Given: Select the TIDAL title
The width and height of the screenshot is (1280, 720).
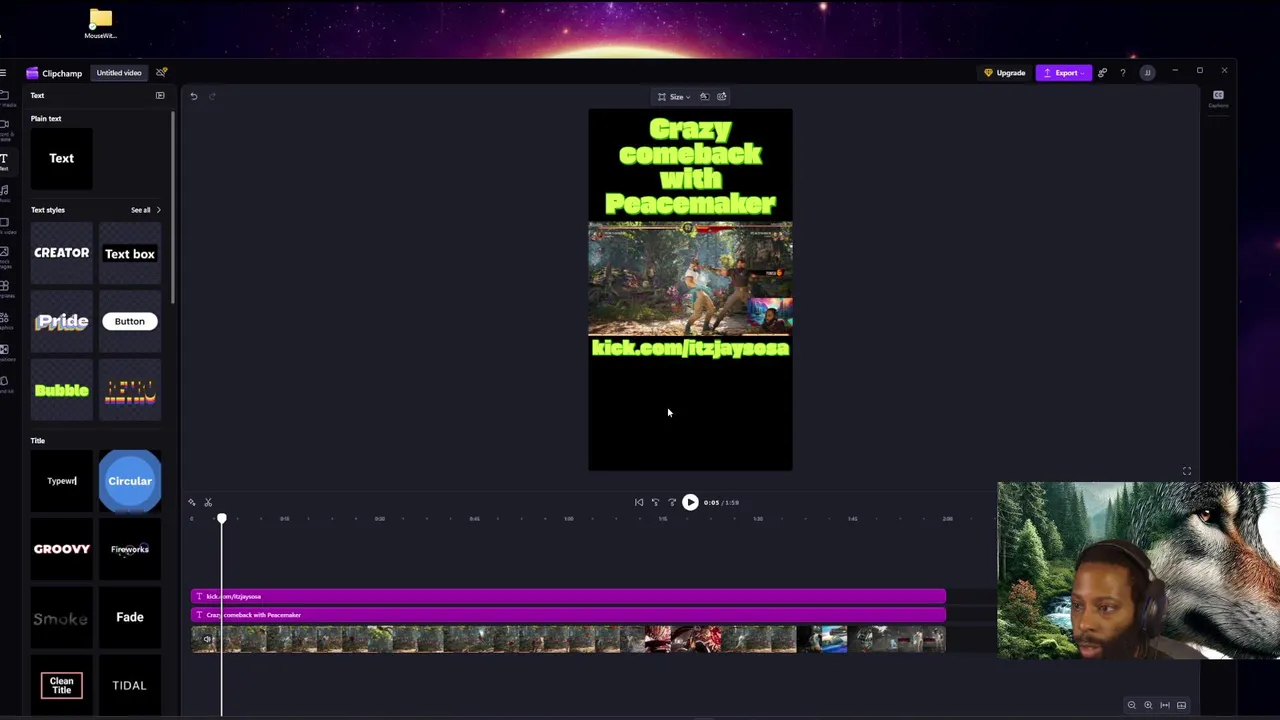Looking at the screenshot, I should pyautogui.click(x=130, y=685).
